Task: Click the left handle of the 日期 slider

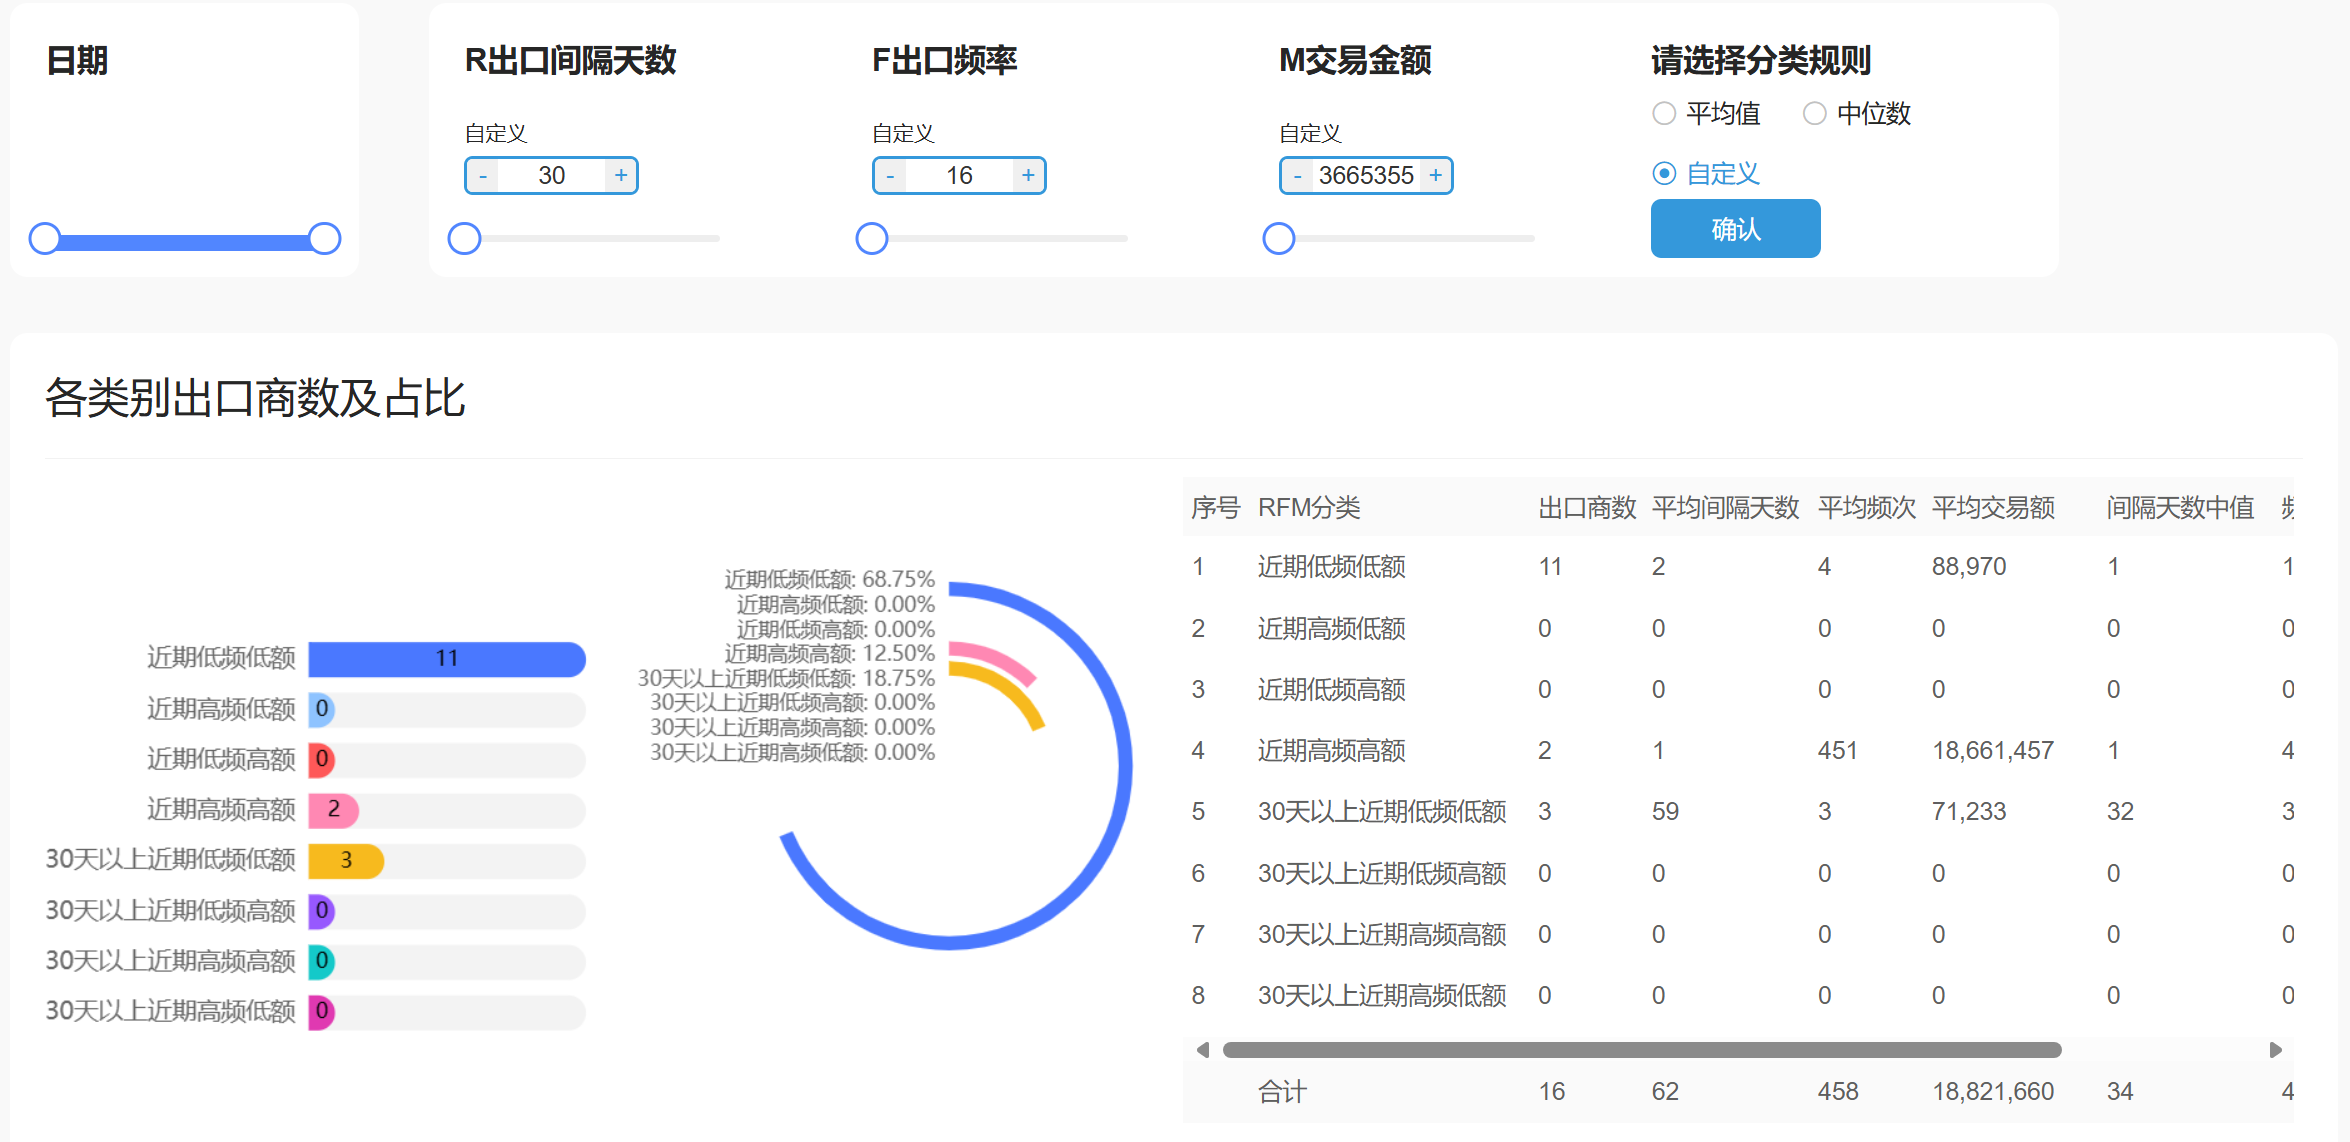Action: pos(45,238)
